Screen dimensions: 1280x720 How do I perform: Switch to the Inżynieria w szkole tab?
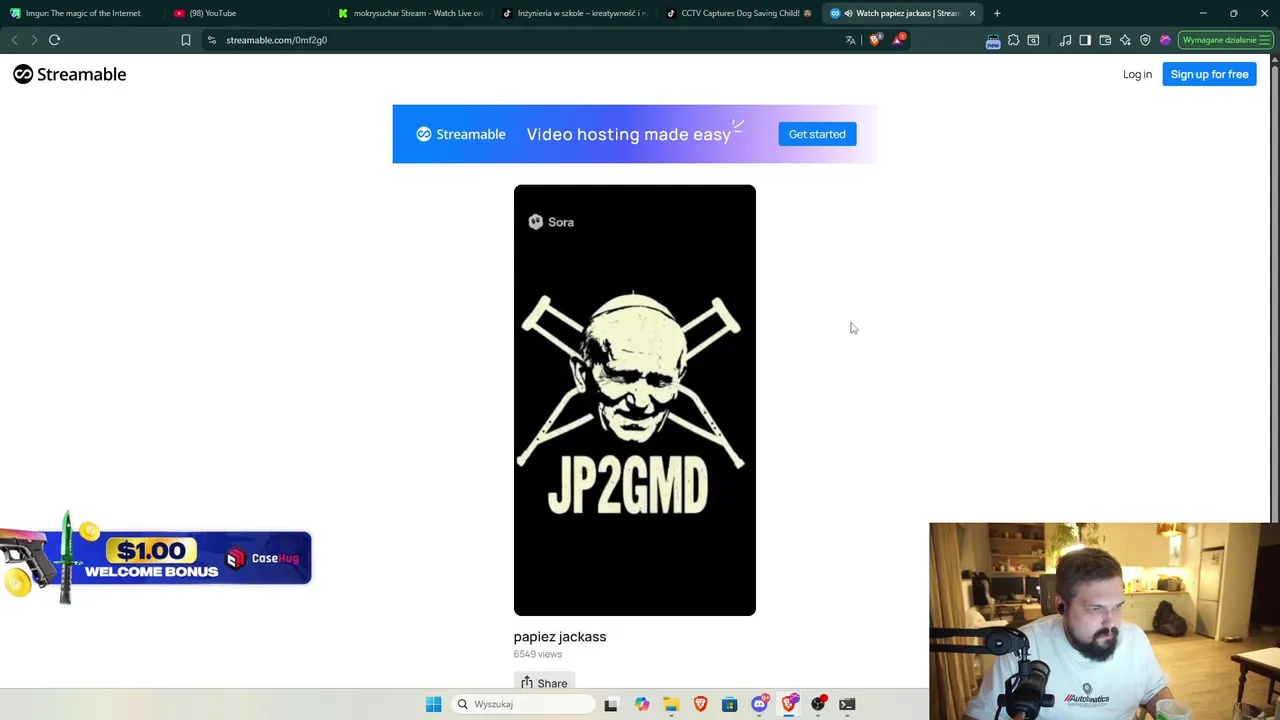coord(574,13)
